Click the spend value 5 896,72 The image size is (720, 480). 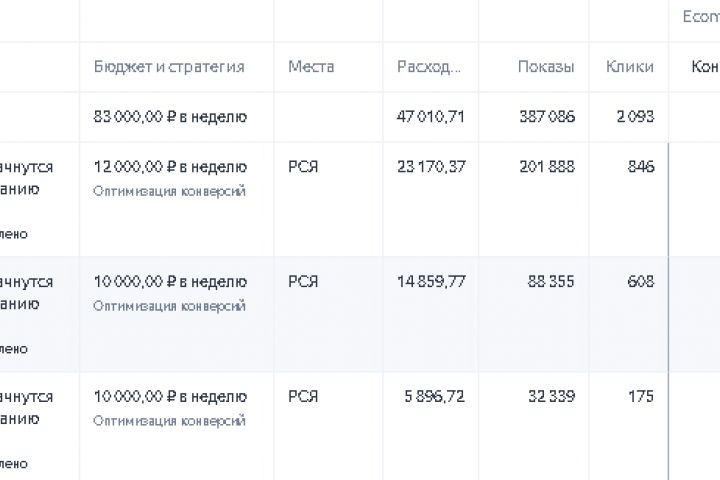434,397
